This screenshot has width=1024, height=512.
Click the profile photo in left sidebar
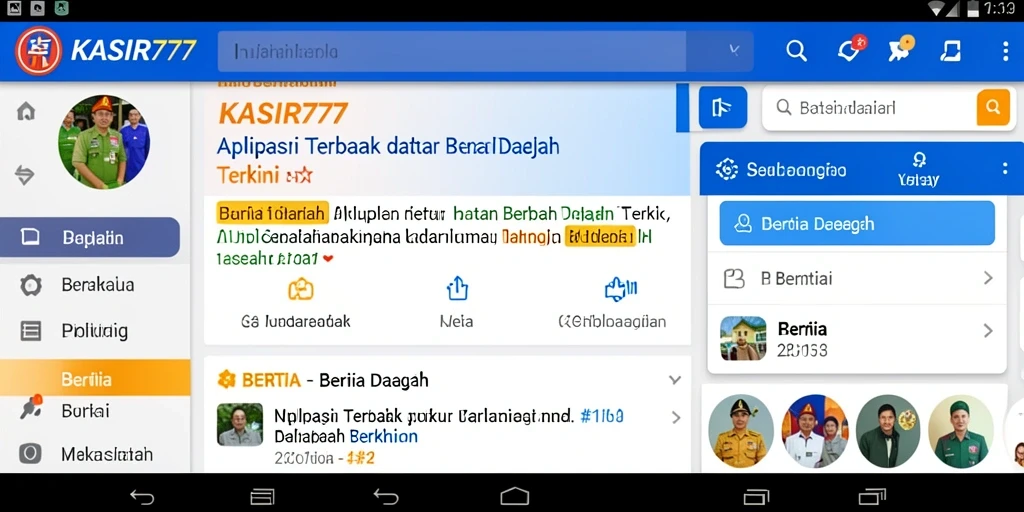104,142
